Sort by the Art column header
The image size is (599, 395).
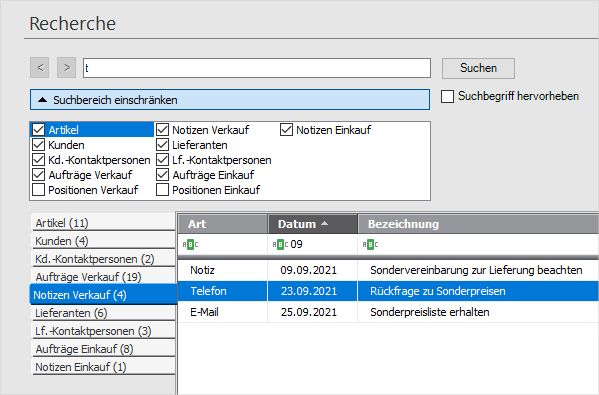coord(223,224)
